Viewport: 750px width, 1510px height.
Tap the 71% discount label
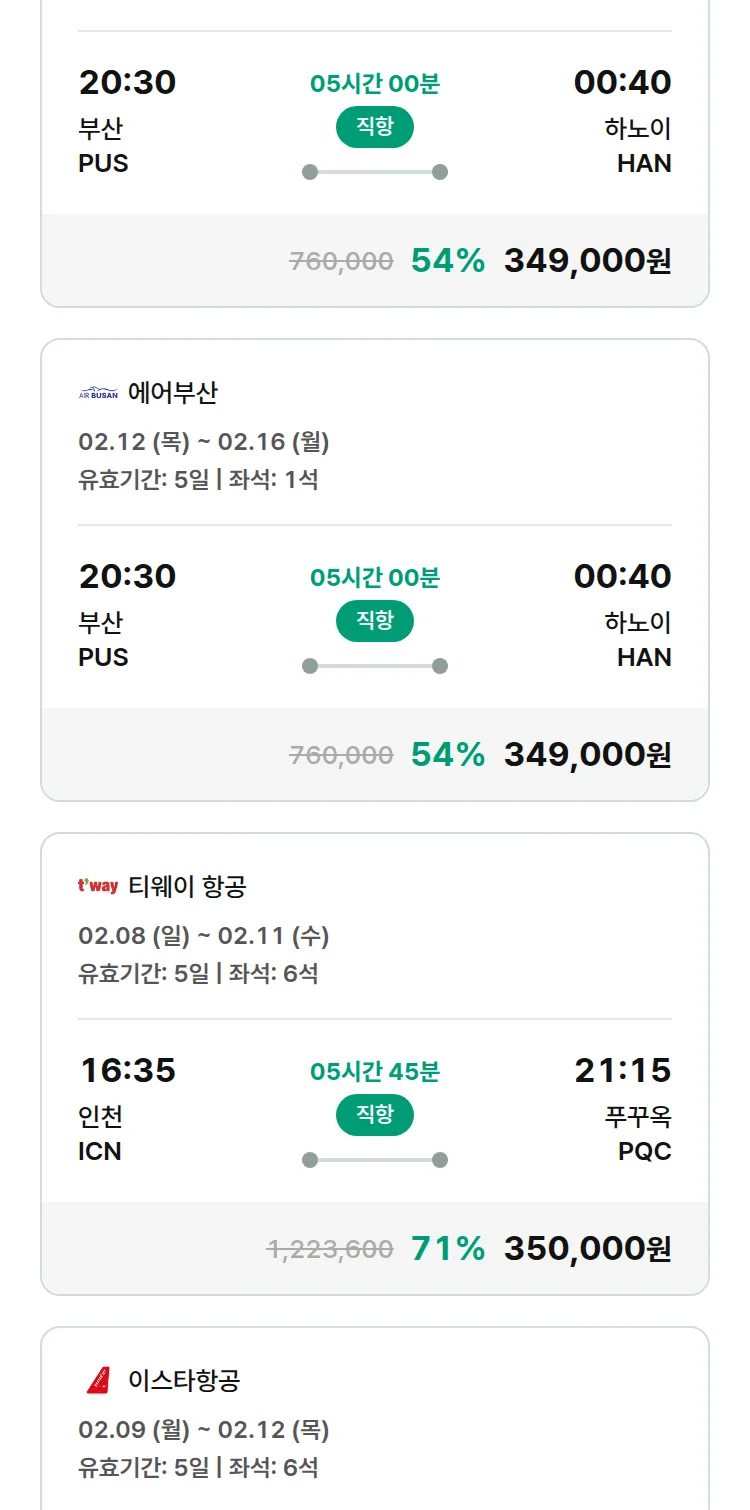click(448, 1249)
